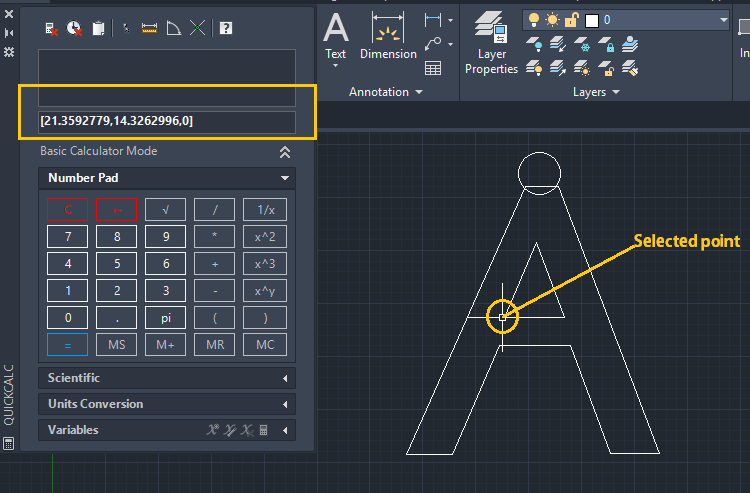Select the intersection of two lines tool
The width and height of the screenshot is (750, 493).
(x=197, y=28)
